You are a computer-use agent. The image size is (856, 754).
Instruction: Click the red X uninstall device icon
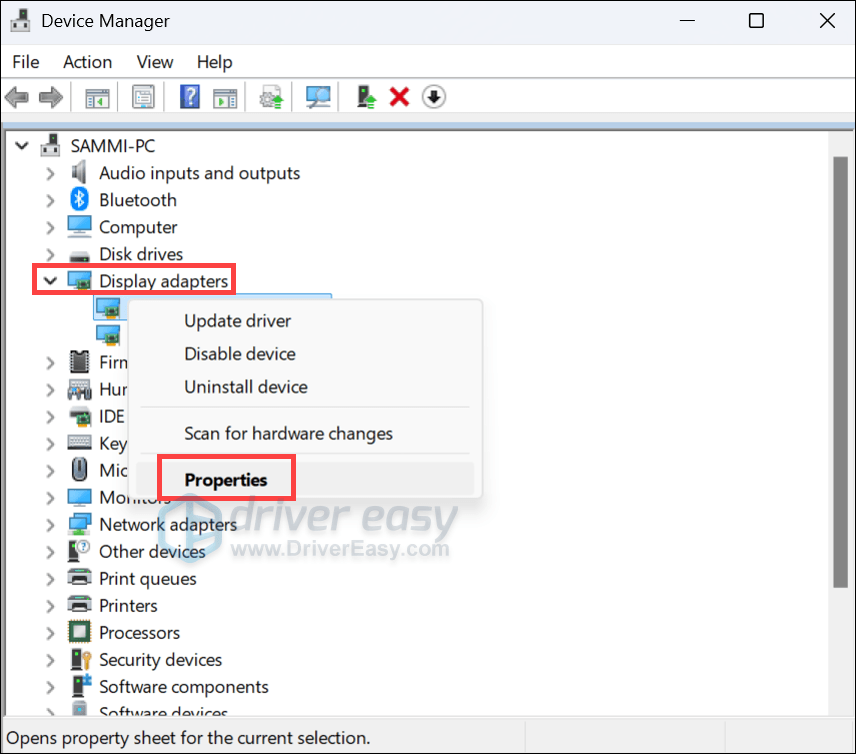(x=399, y=97)
